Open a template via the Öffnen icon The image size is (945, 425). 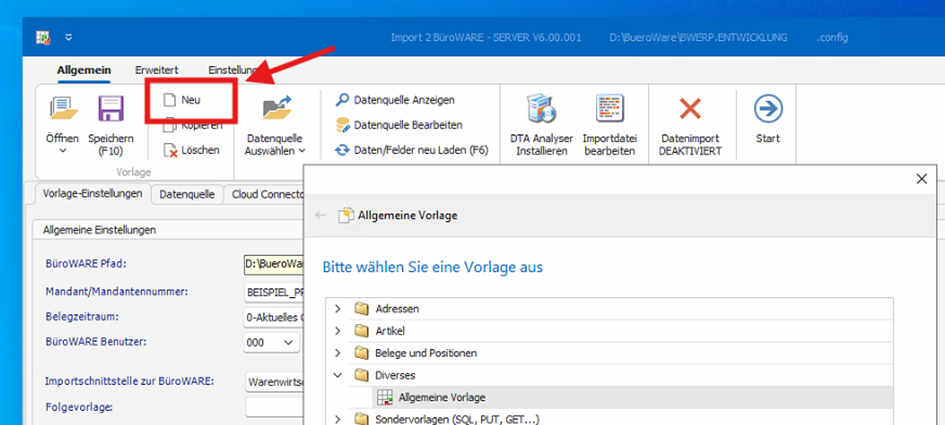coord(63,109)
